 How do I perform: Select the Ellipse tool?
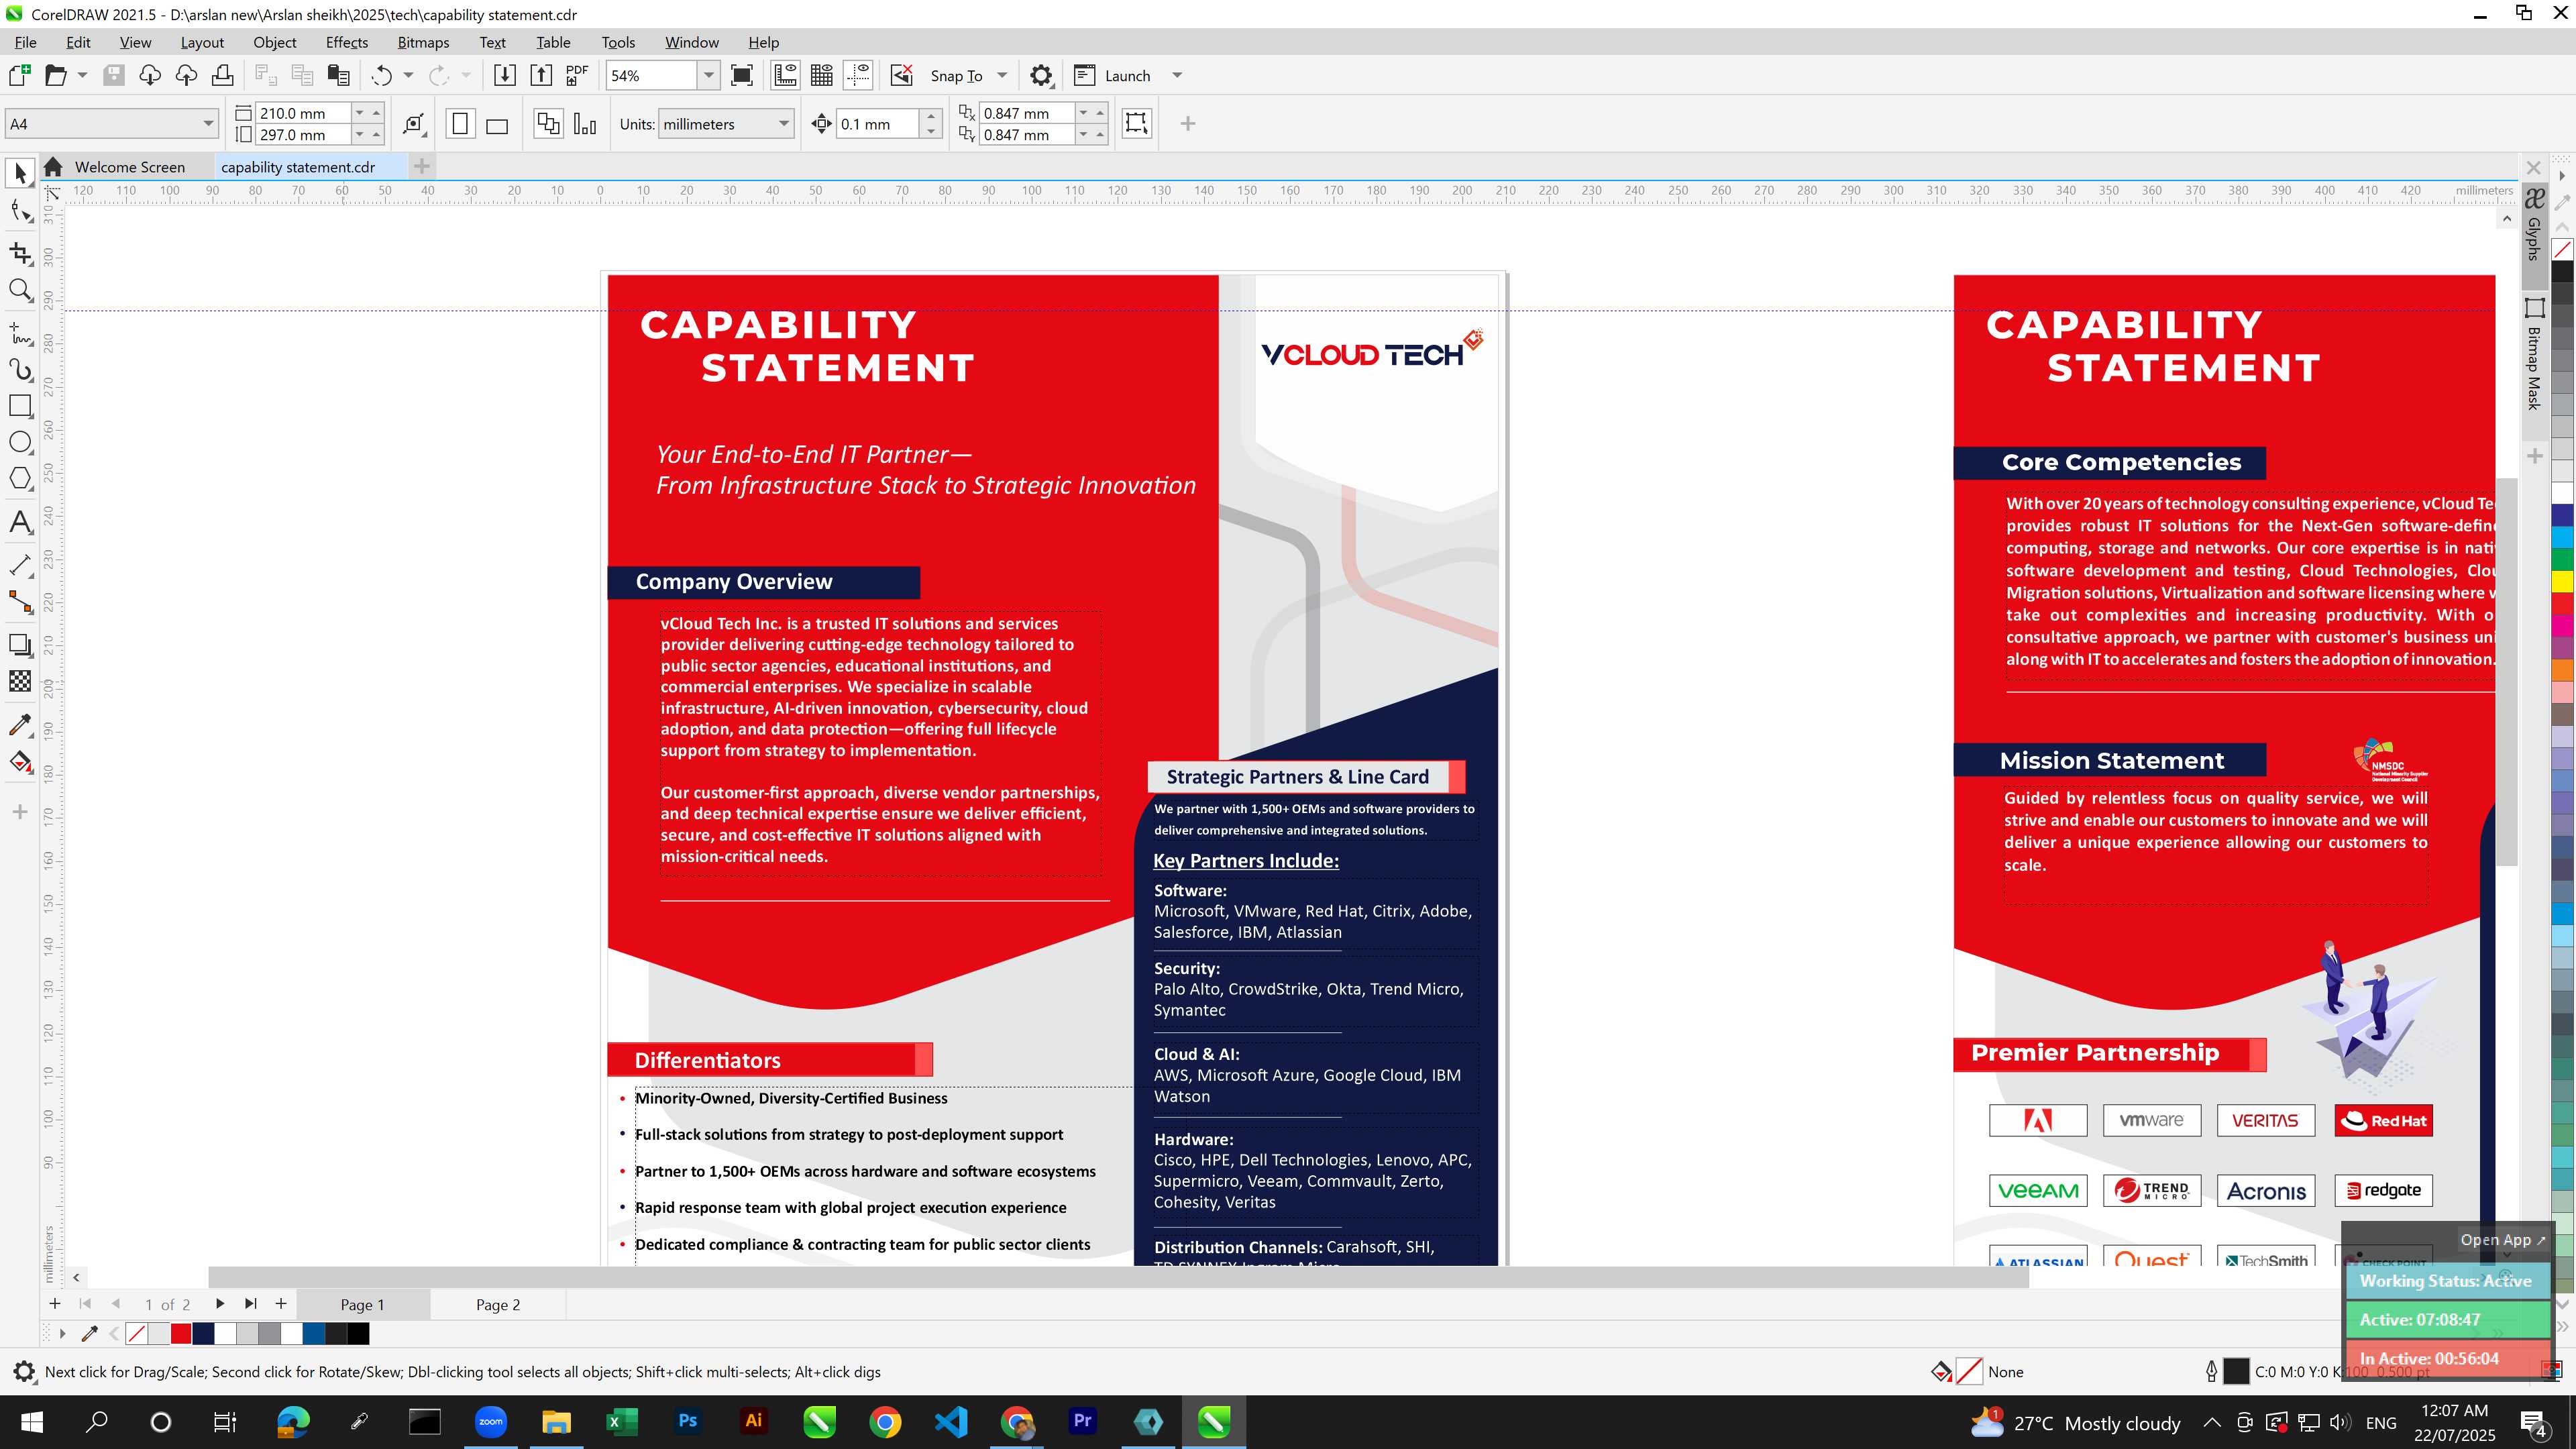[20, 442]
